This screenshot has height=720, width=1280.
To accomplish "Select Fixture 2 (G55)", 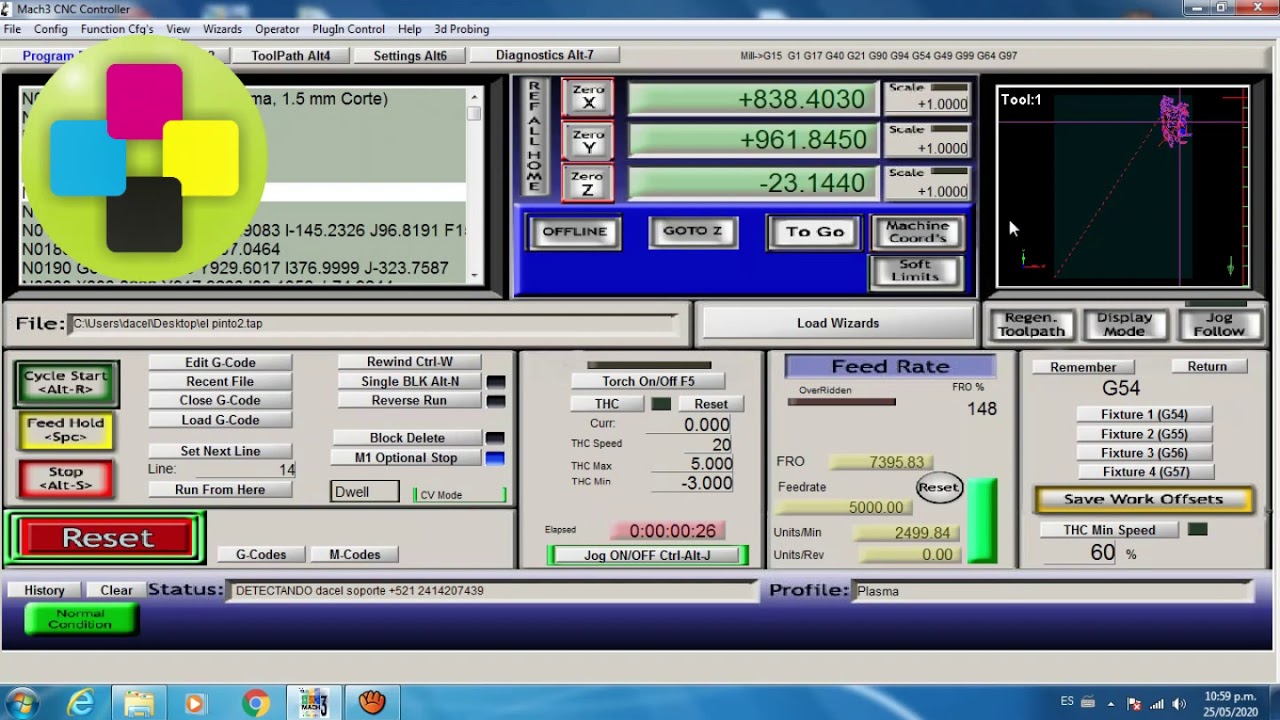I will tap(1144, 434).
